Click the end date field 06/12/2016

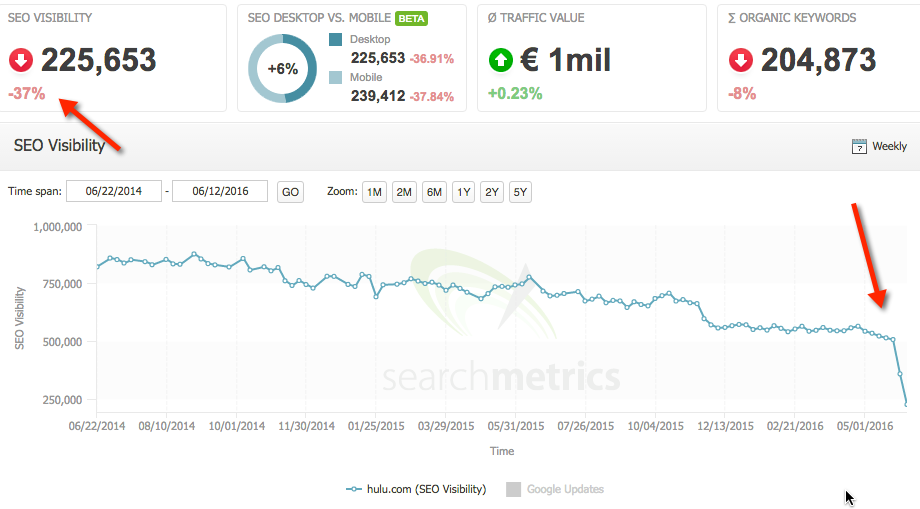(219, 191)
